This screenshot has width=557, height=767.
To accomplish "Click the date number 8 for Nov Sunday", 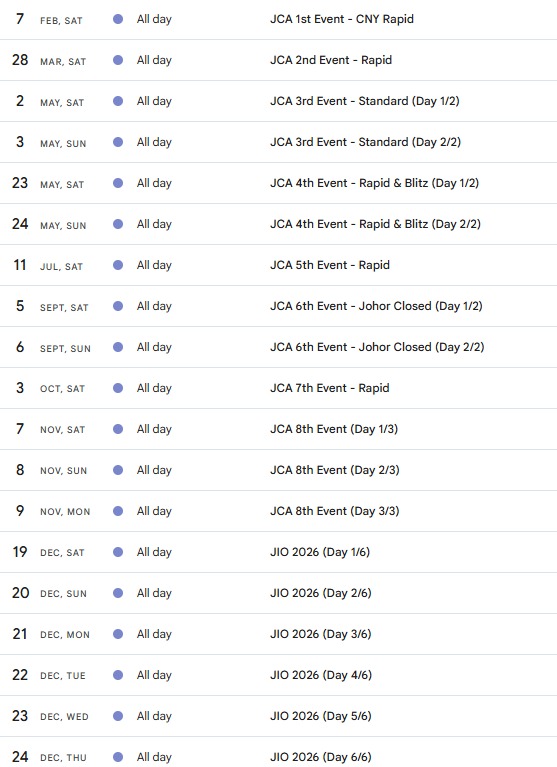I will (x=20, y=470).
